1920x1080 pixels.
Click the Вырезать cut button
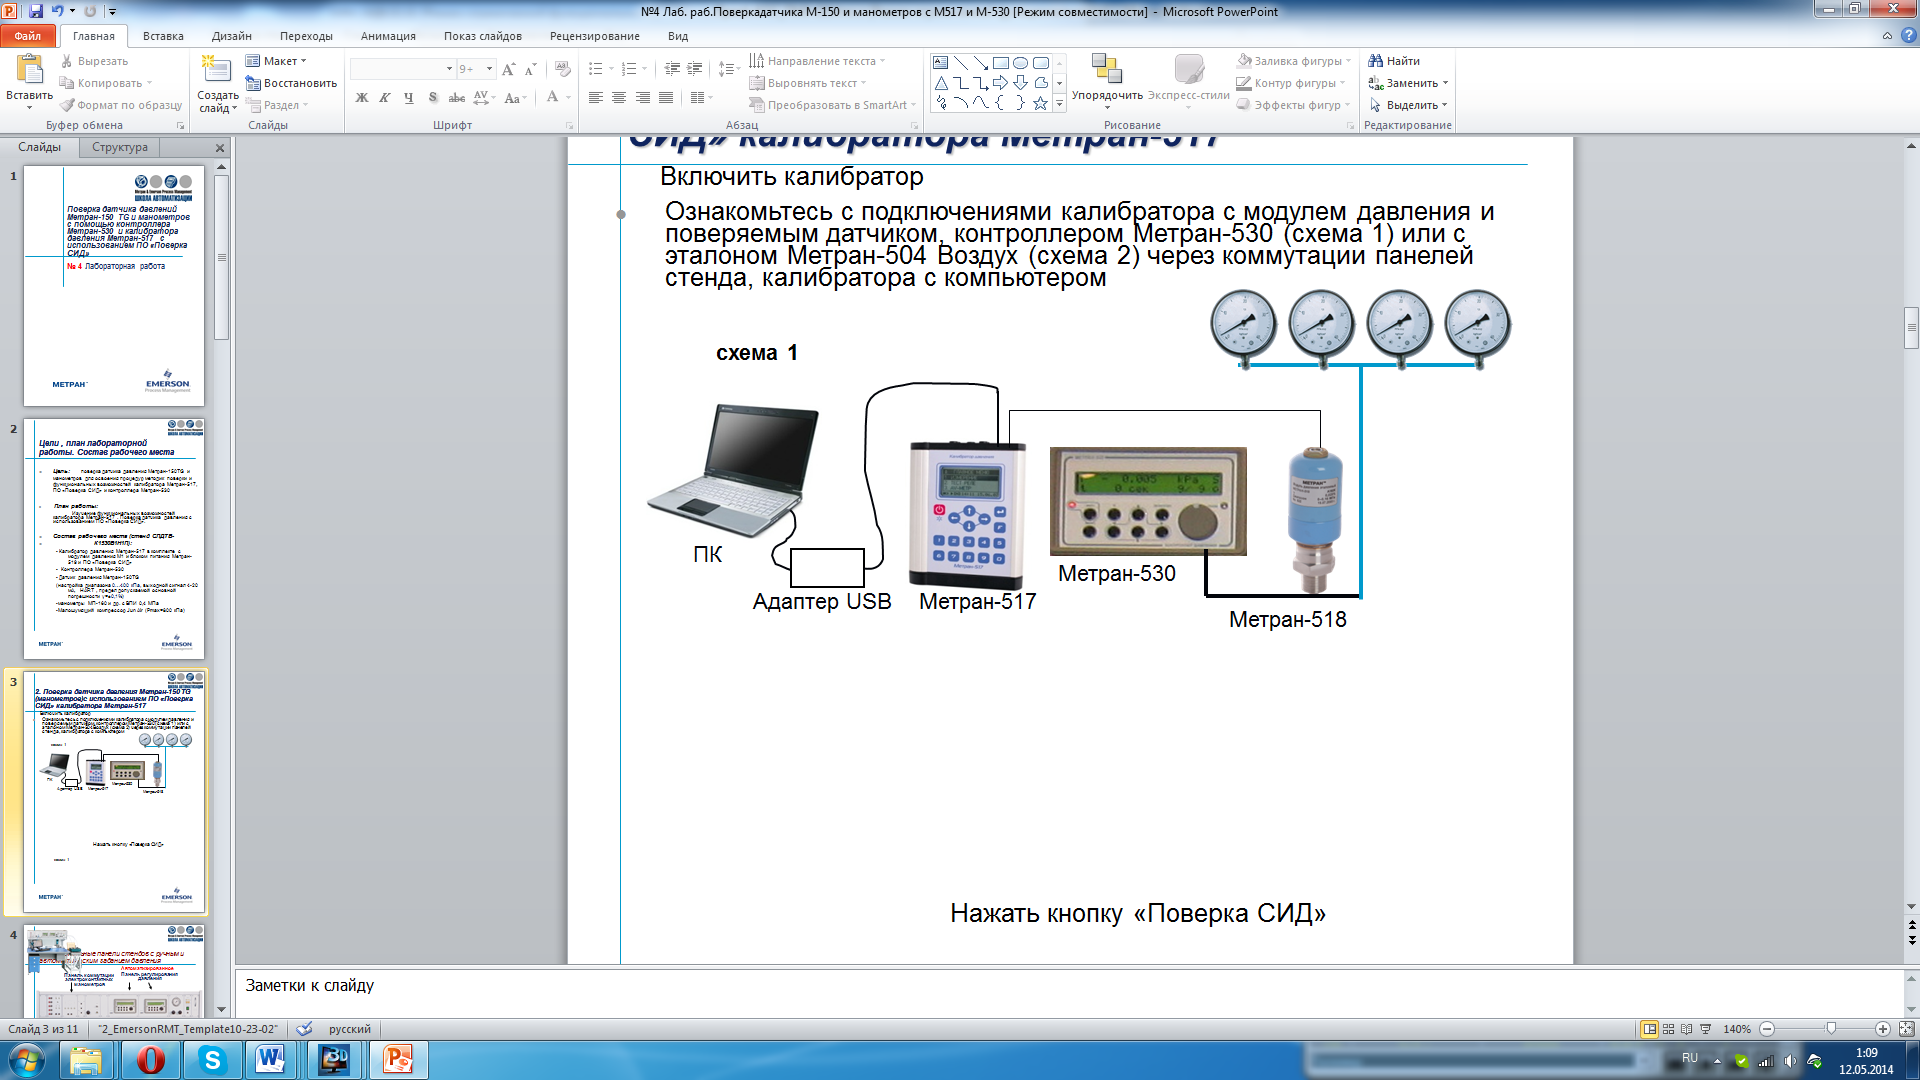click(x=94, y=61)
